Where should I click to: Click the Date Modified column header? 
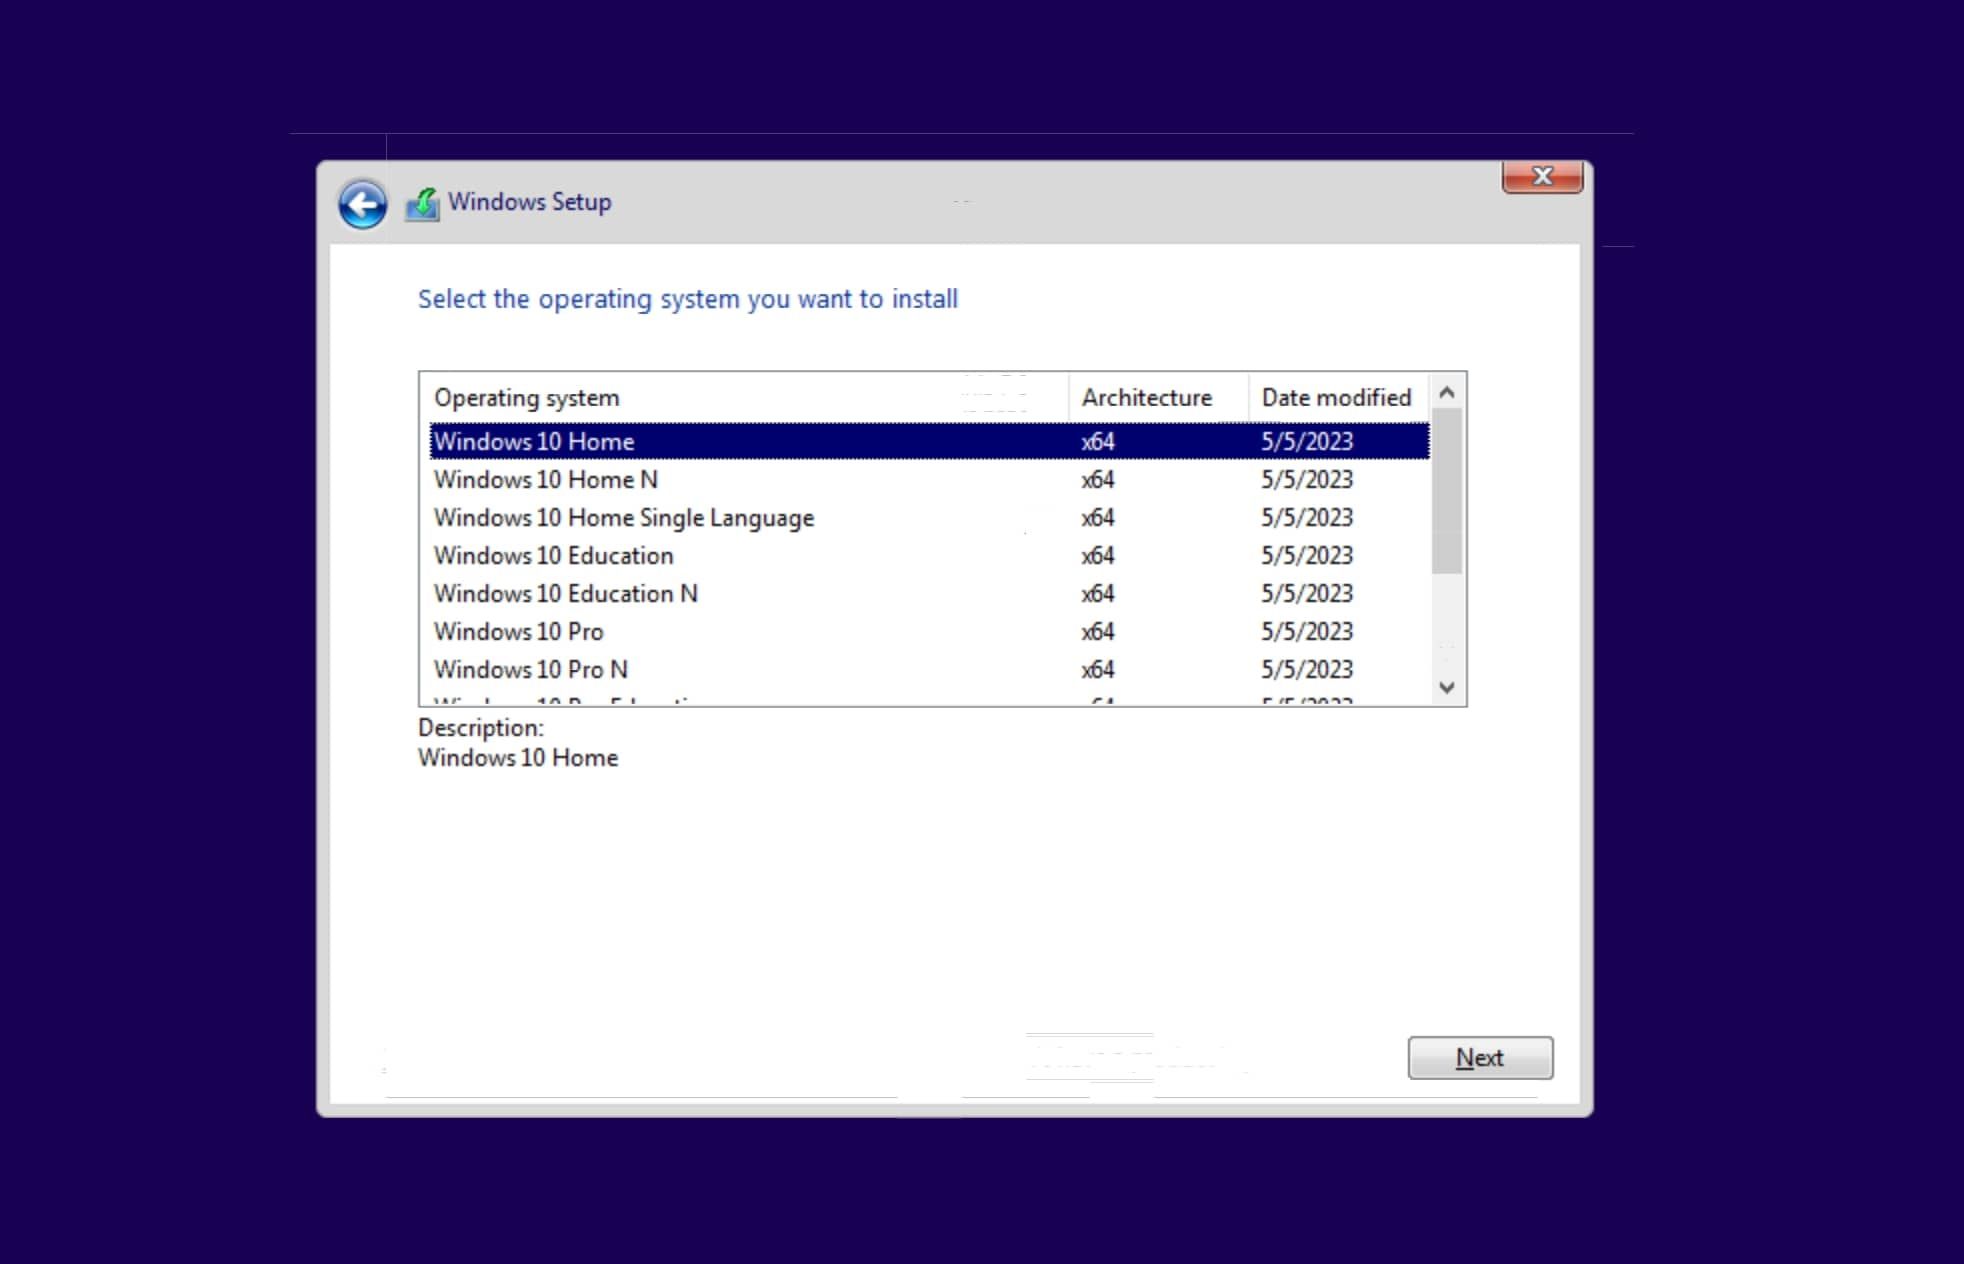click(x=1334, y=398)
